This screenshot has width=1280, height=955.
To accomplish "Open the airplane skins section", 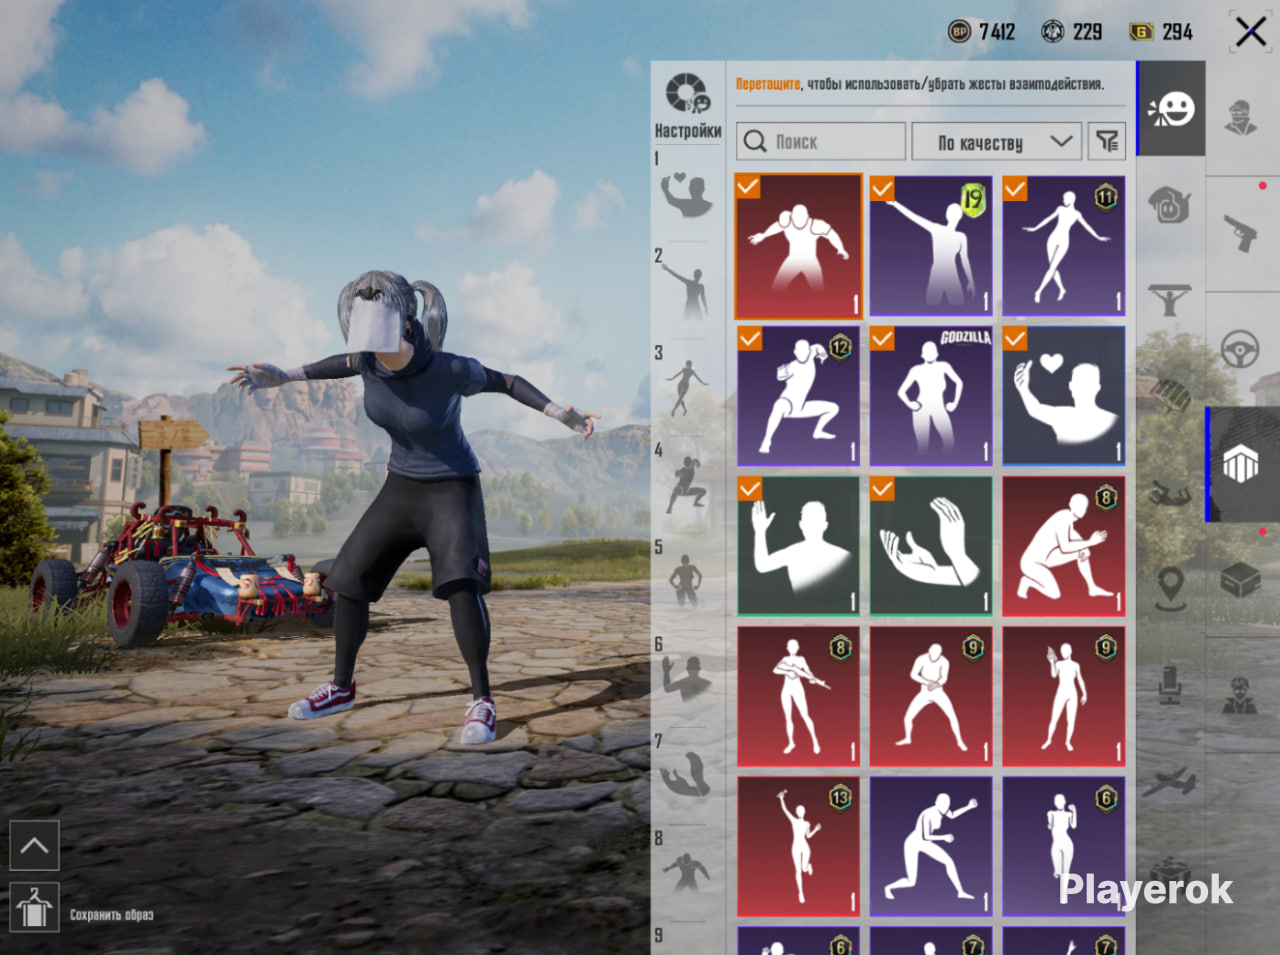I will click(1170, 781).
